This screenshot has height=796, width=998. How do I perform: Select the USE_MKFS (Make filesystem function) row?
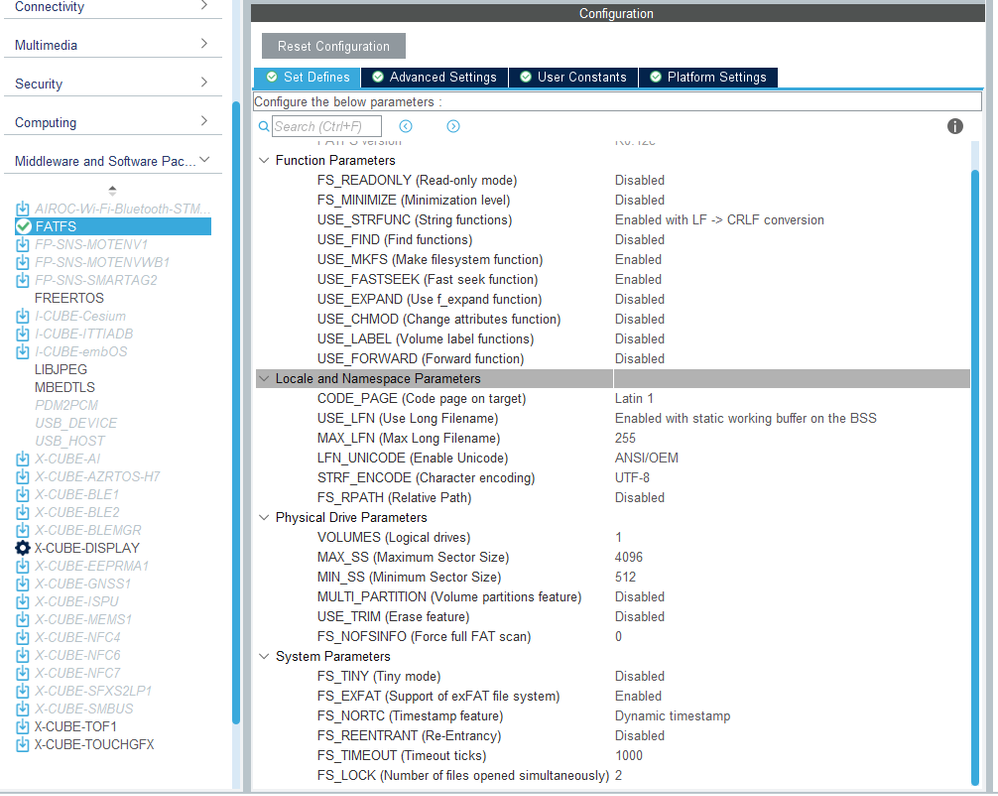click(613, 260)
